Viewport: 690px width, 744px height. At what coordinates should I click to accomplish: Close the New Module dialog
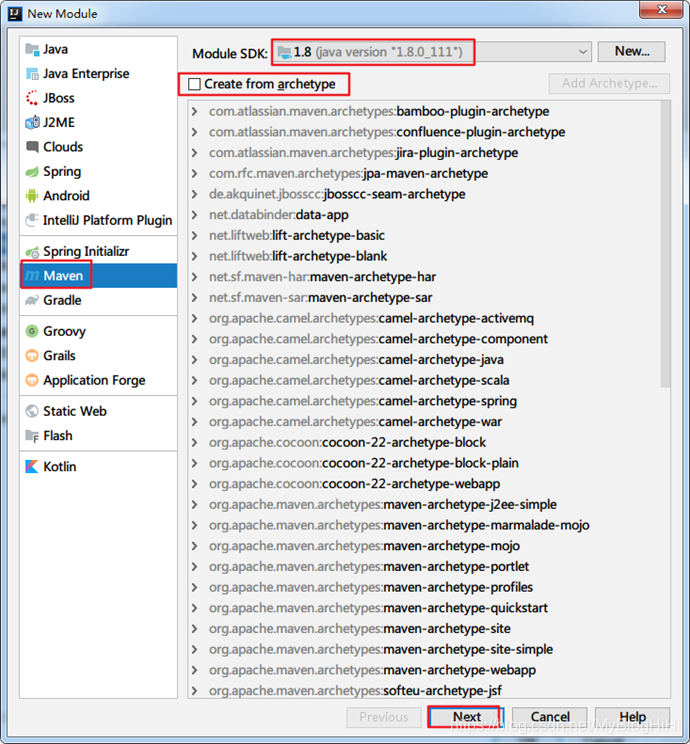click(662, 9)
